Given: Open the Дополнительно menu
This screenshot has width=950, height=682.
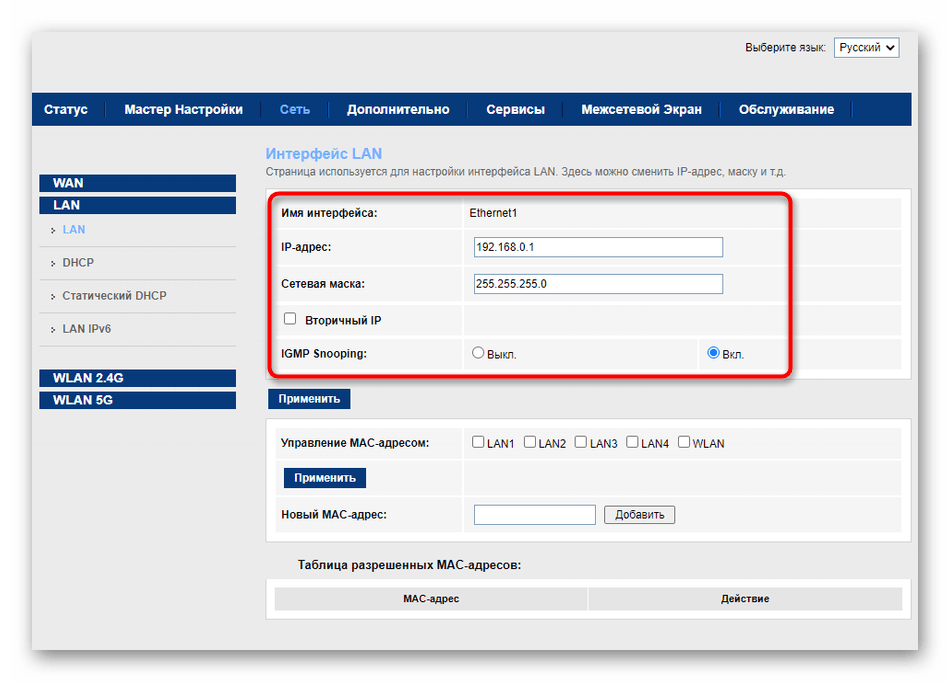Looking at the screenshot, I should click(398, 110).
